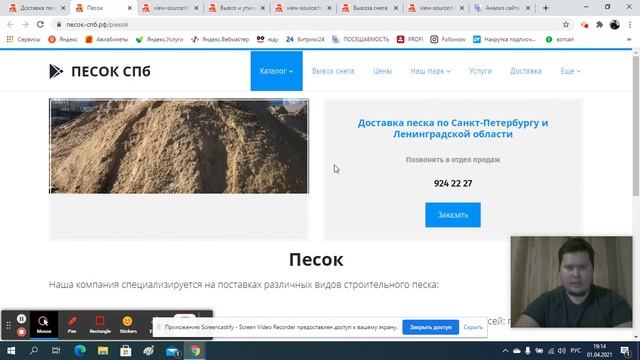Switch to the Анализ сайта tab

coord(503,8)
